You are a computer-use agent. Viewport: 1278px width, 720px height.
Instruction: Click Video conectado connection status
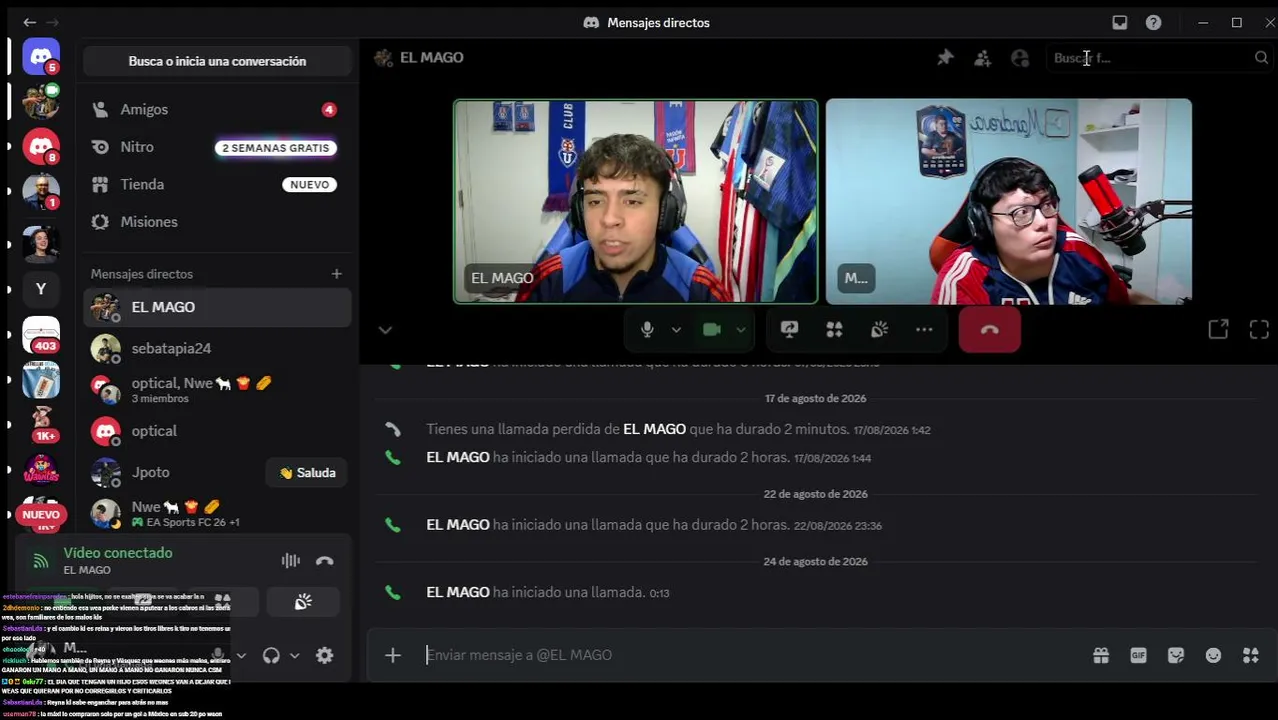(118, 553)
